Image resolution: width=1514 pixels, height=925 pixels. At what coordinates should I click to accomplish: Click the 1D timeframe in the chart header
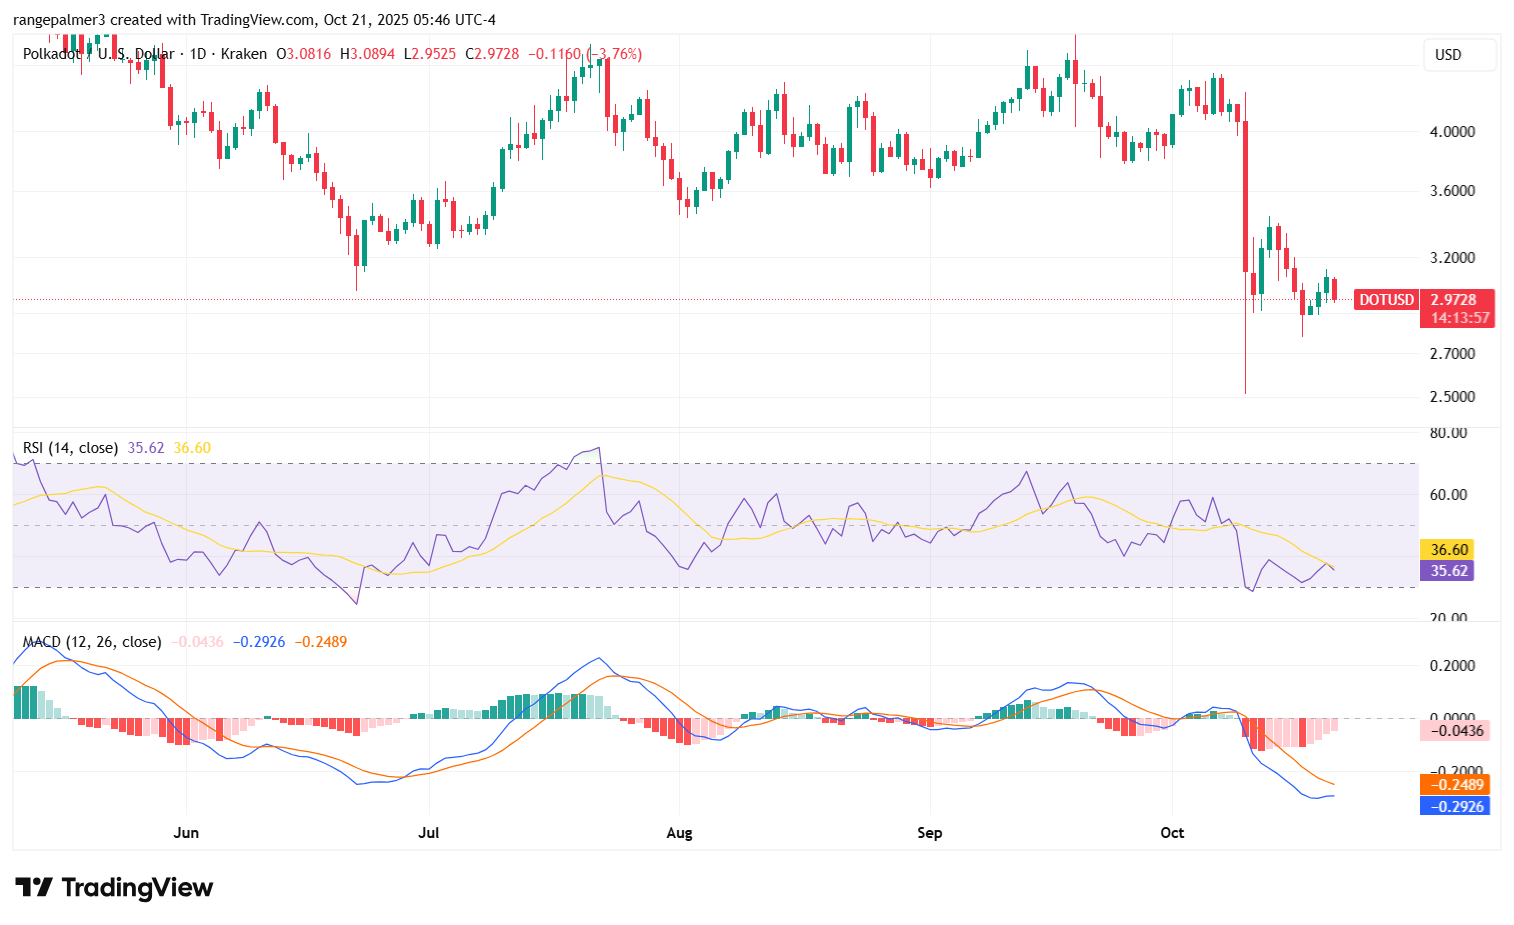pyautogui.click(x=198, y=54)
